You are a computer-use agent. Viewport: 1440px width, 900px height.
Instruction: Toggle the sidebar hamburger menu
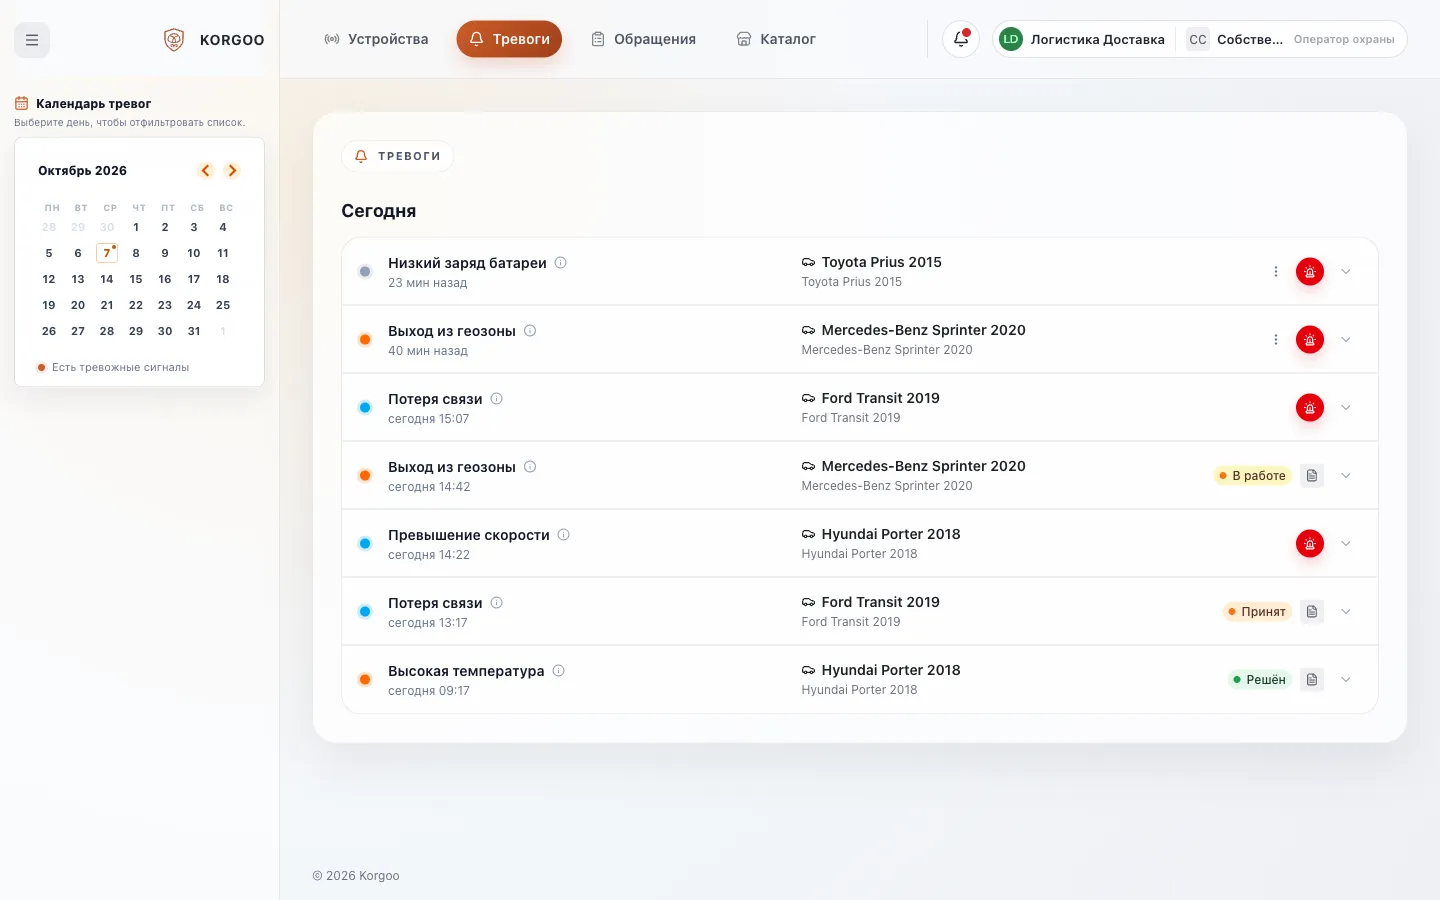click(x=32, y=40)
